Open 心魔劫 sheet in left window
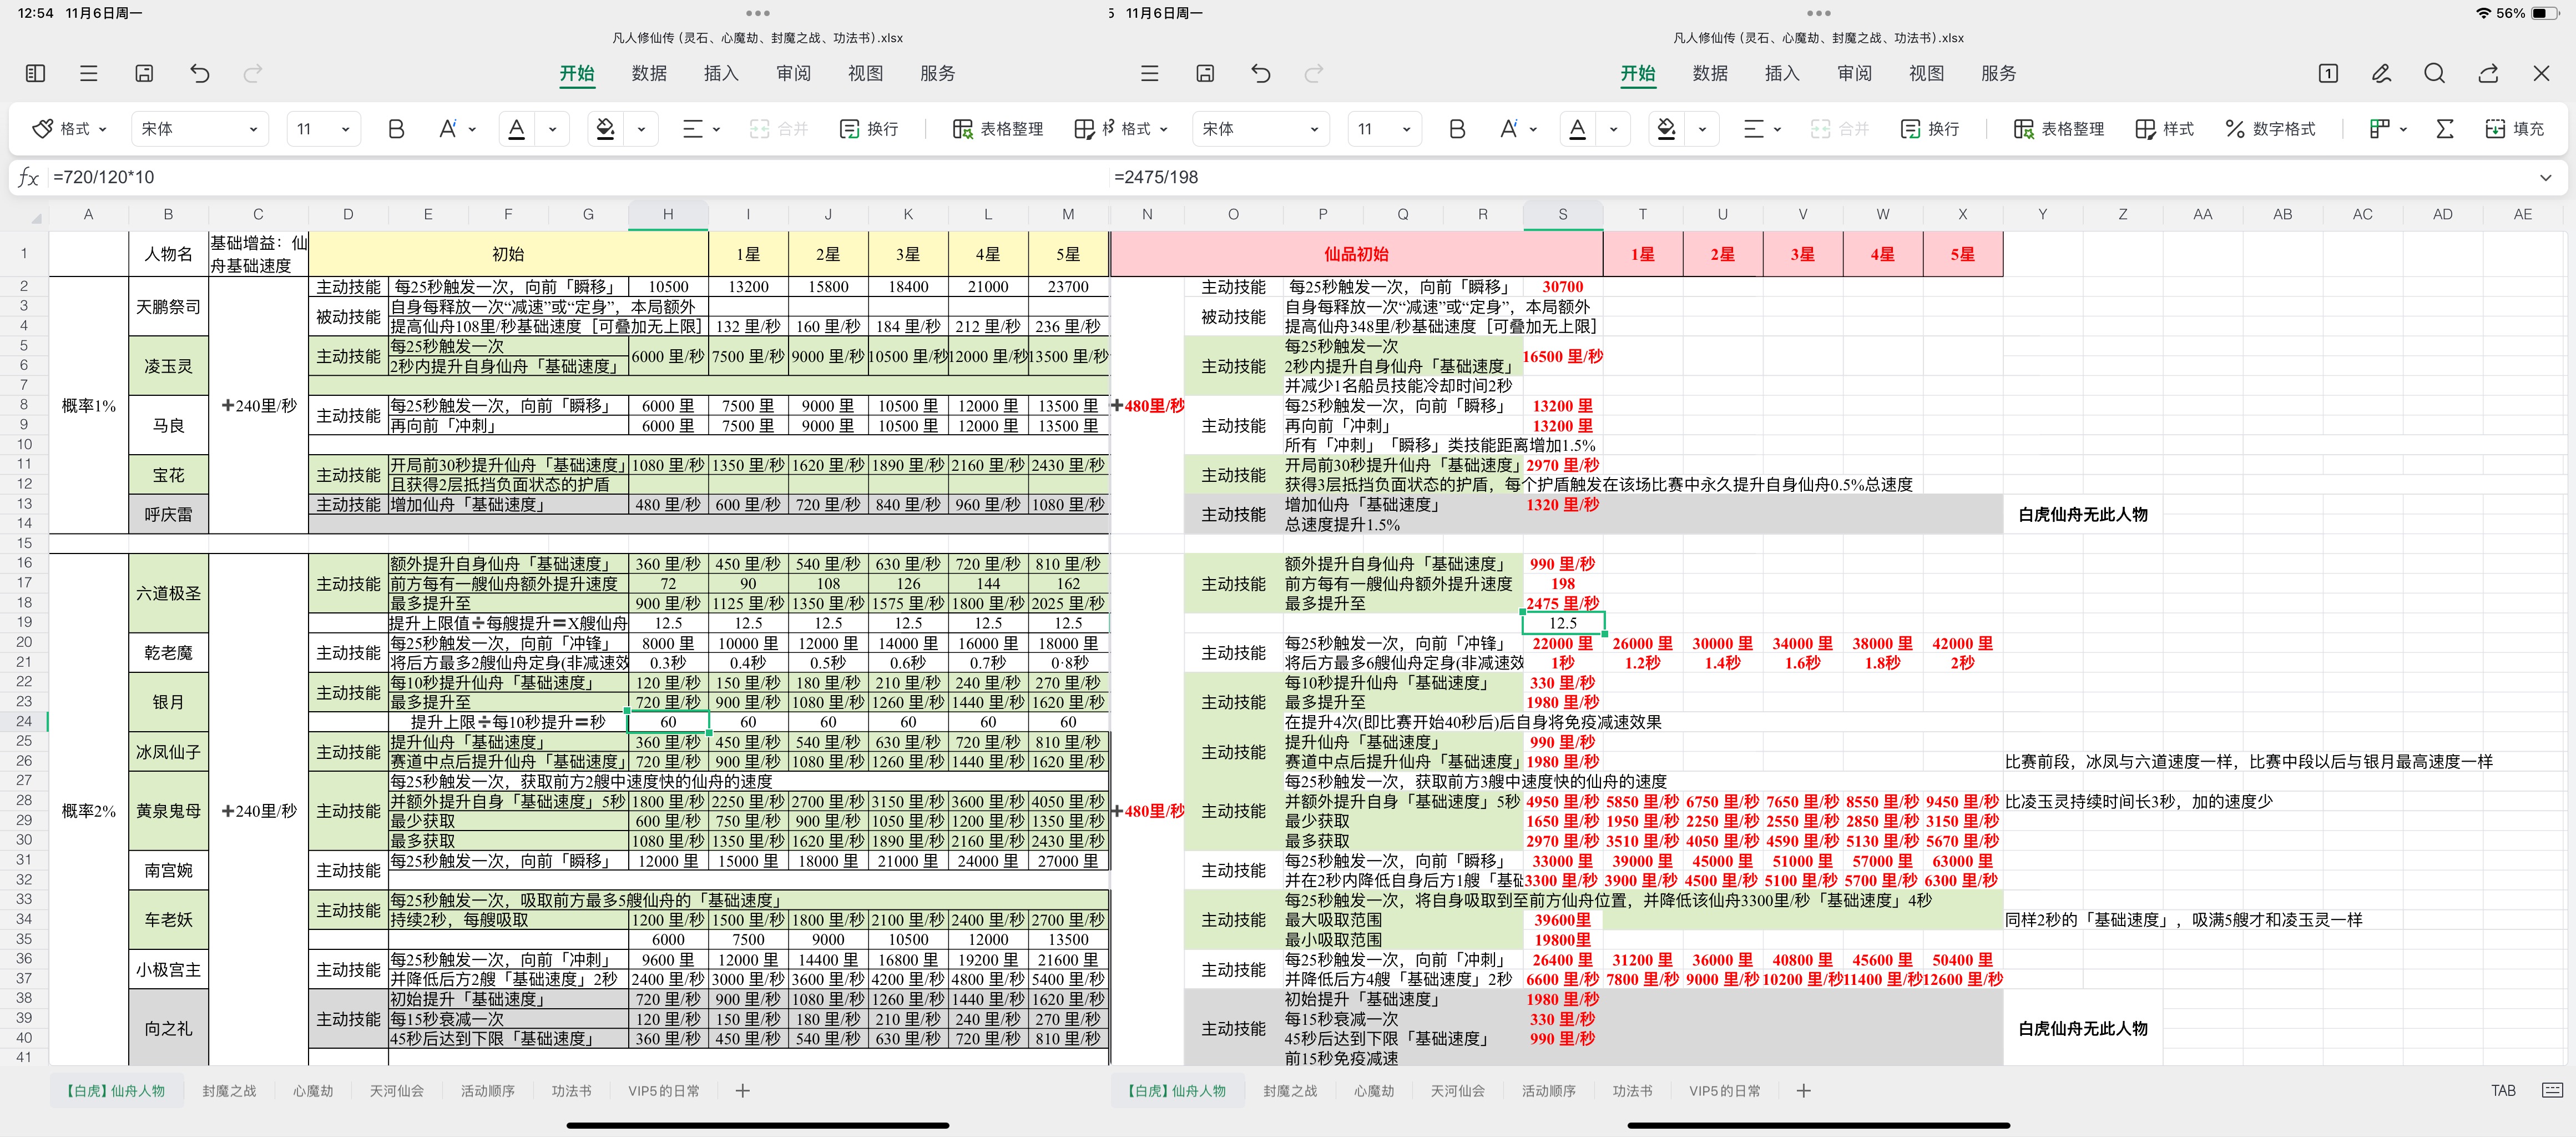 pyautogui.click(x=313, y=1091)
